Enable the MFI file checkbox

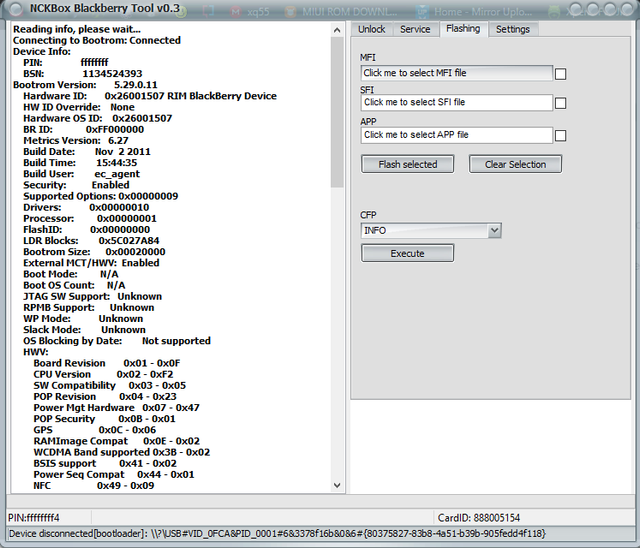(x=560, y=74)
